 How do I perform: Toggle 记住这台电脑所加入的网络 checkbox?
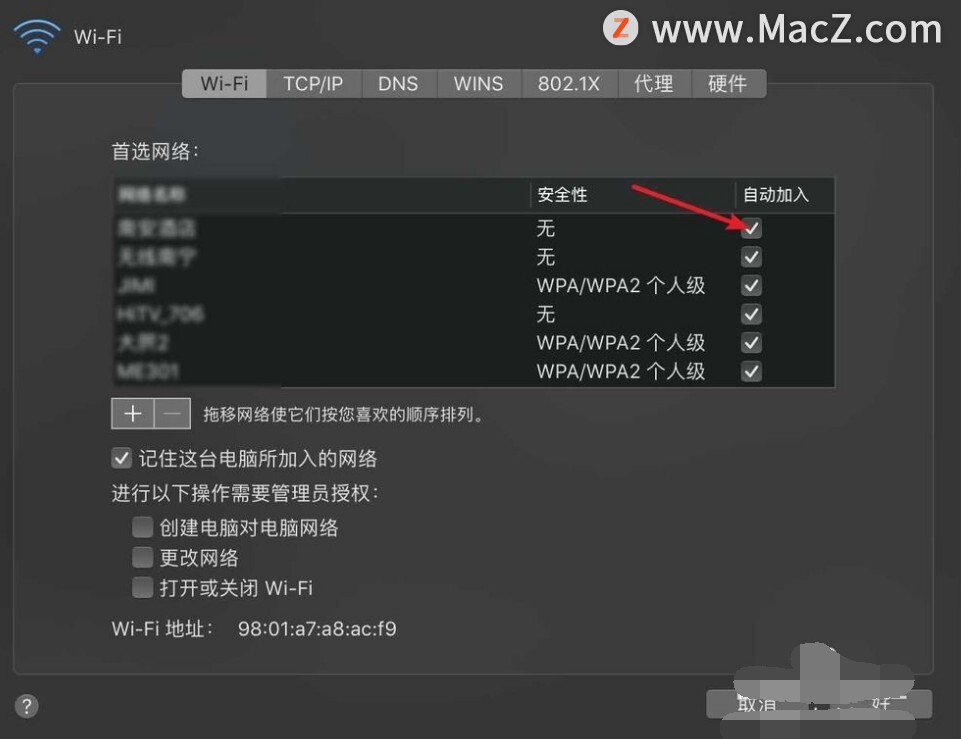tap(121, 458)
